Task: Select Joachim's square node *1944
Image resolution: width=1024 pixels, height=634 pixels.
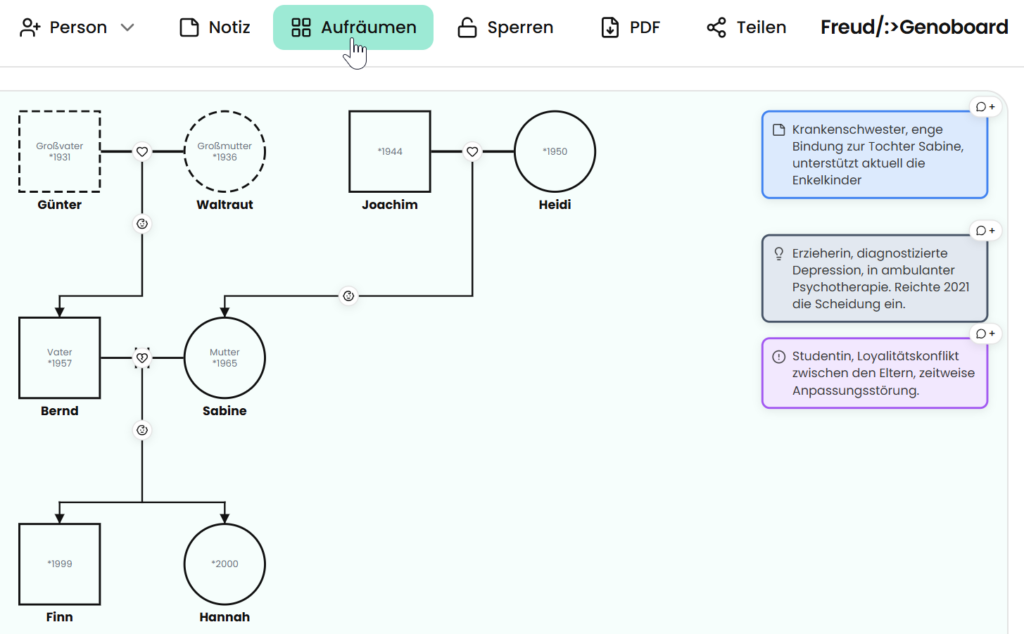Action: point(390,151)
